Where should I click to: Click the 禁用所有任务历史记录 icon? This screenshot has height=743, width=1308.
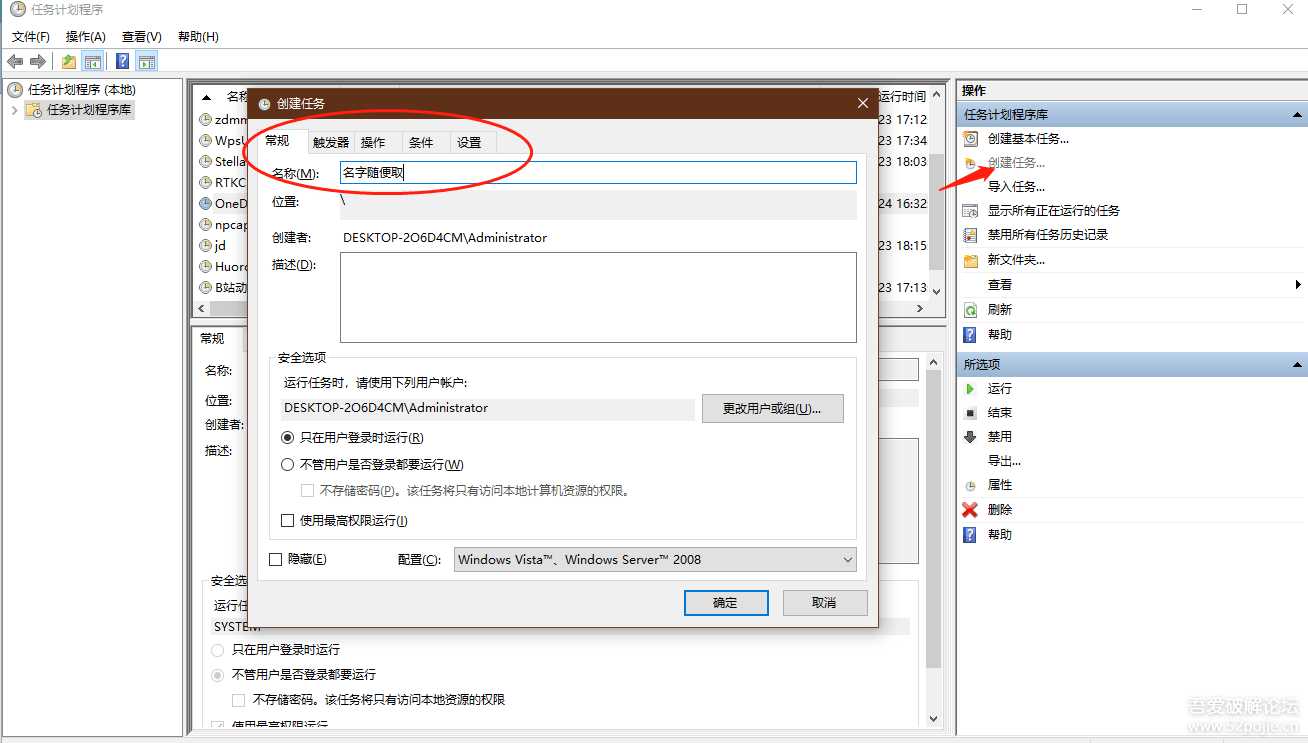[x=970, y=235]
